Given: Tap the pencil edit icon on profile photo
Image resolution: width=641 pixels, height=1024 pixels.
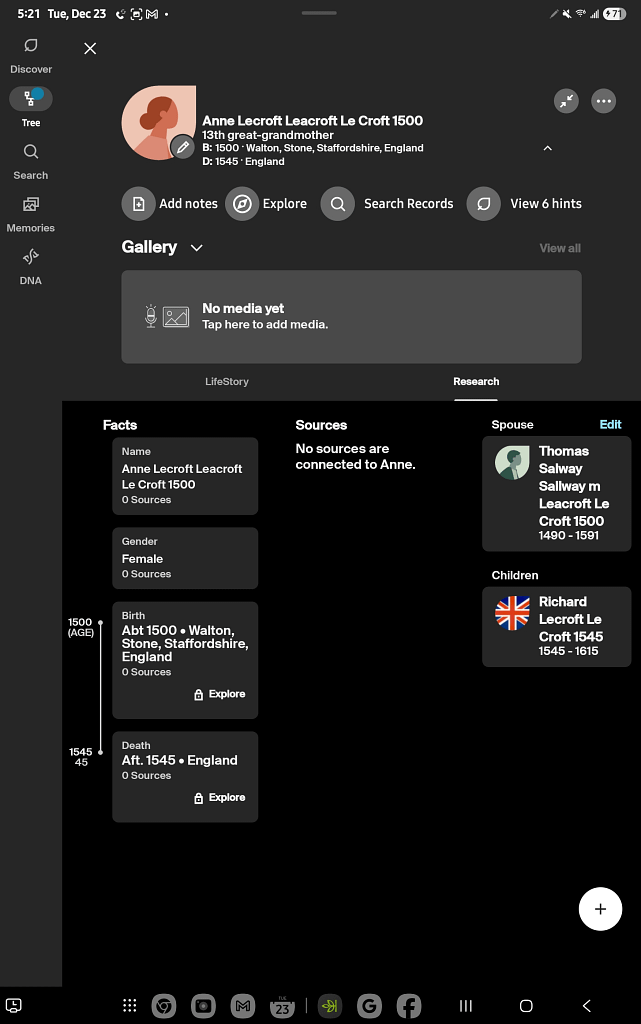Looking at the screenshot, I should (182, 147).
